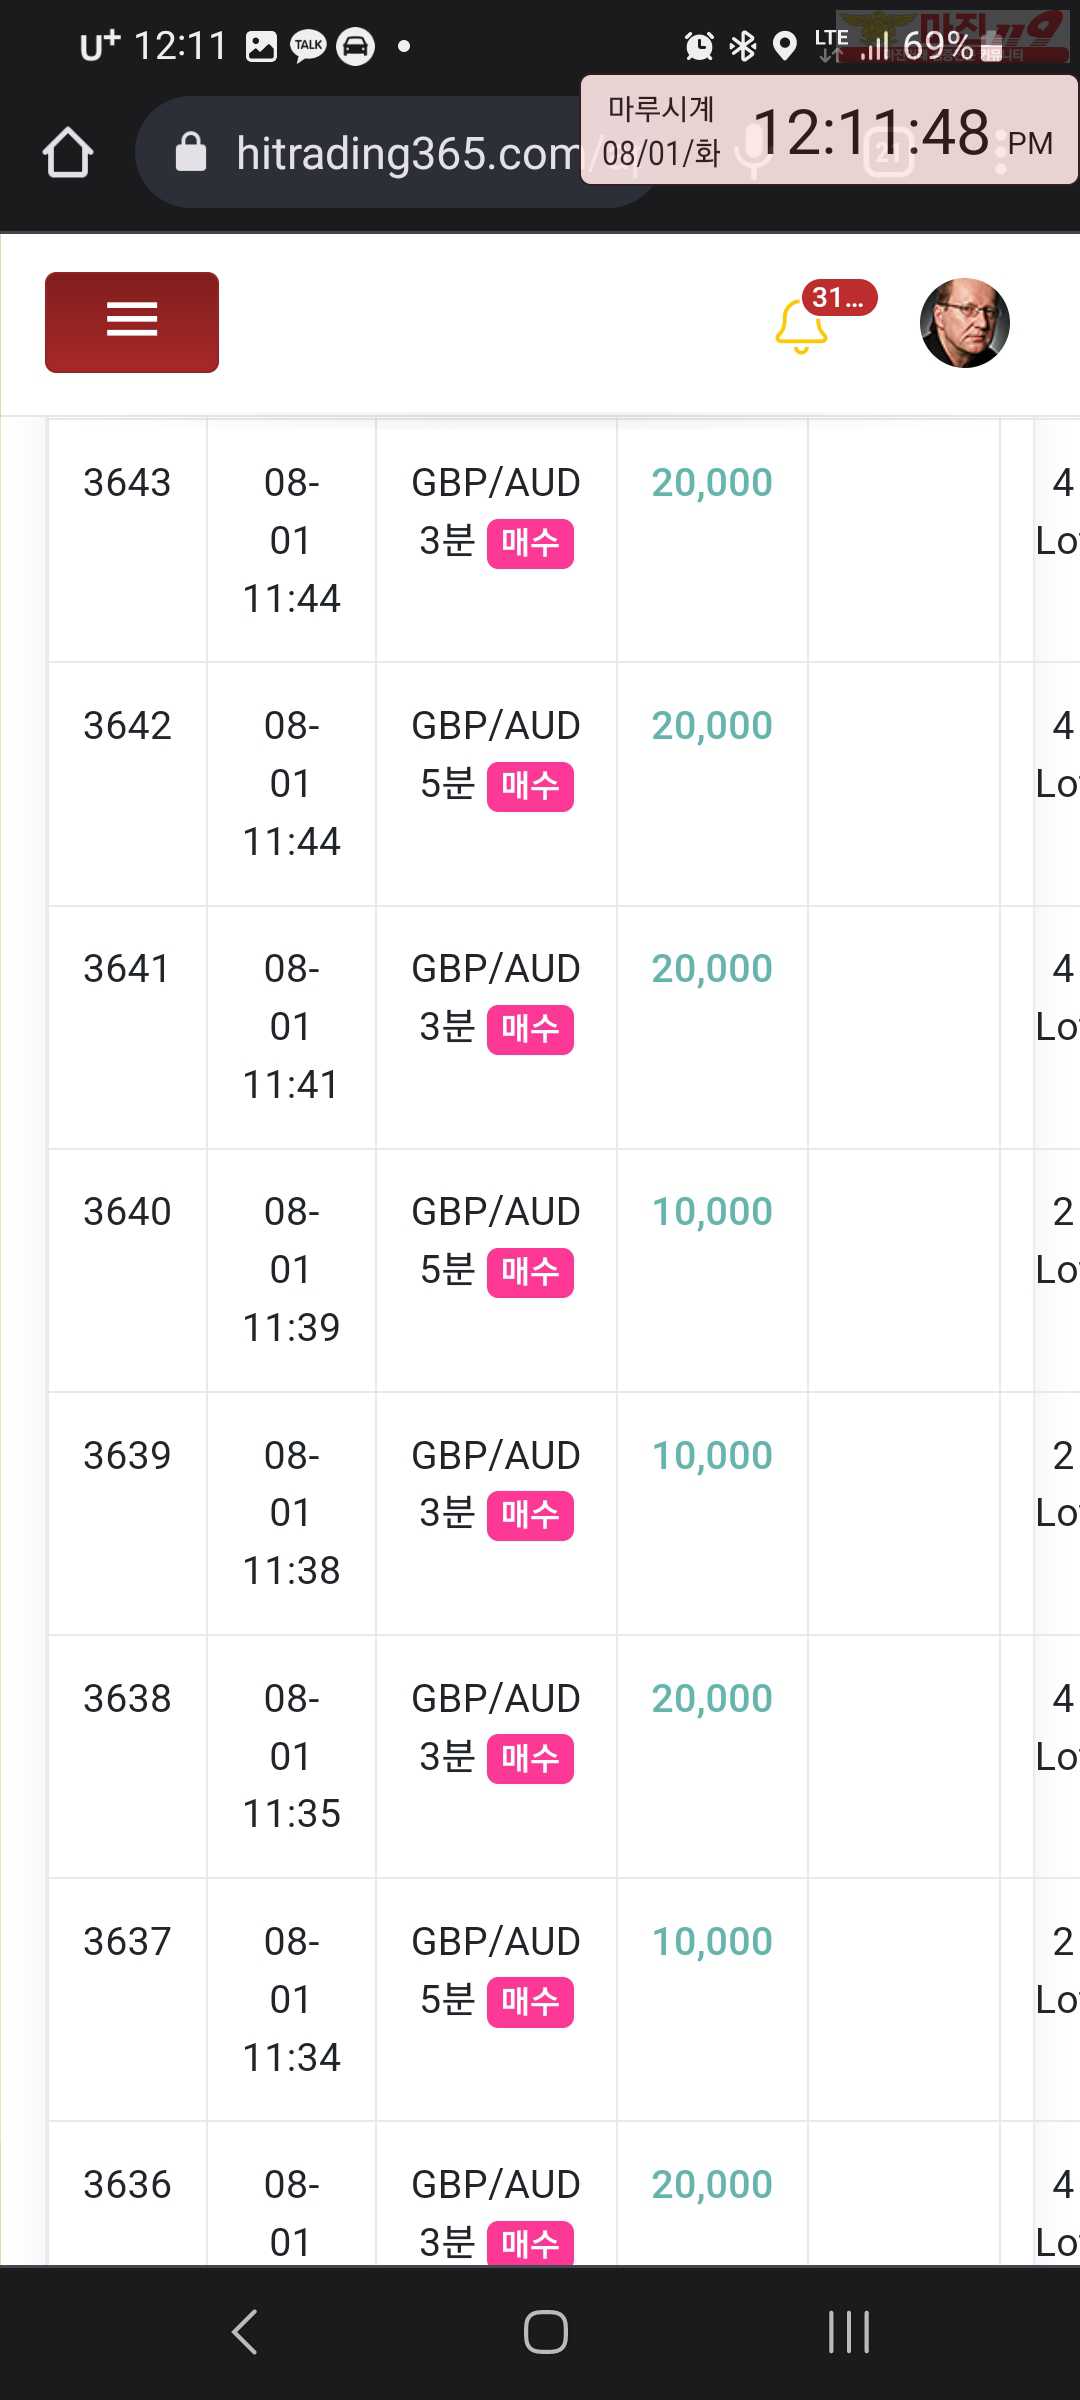Open the Android recent apps button

click(x=849, y=2332)
